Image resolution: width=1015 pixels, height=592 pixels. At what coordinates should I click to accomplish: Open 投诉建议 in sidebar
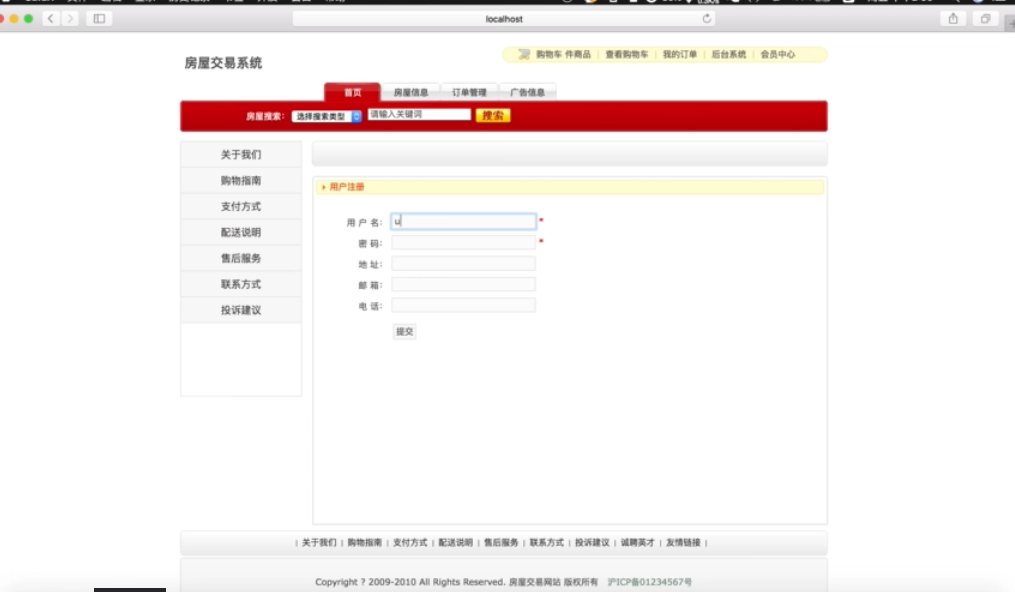pos(241,310)
